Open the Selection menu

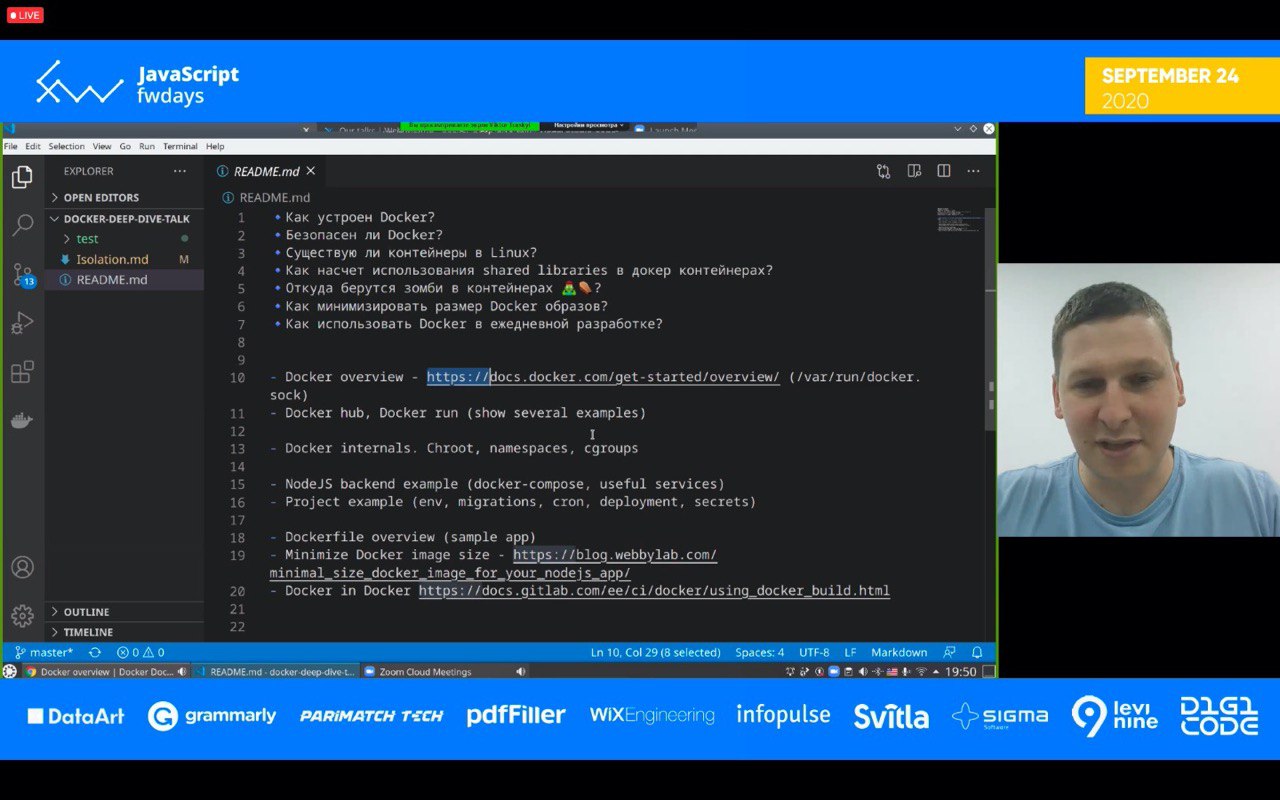click(x=67, y=146)
